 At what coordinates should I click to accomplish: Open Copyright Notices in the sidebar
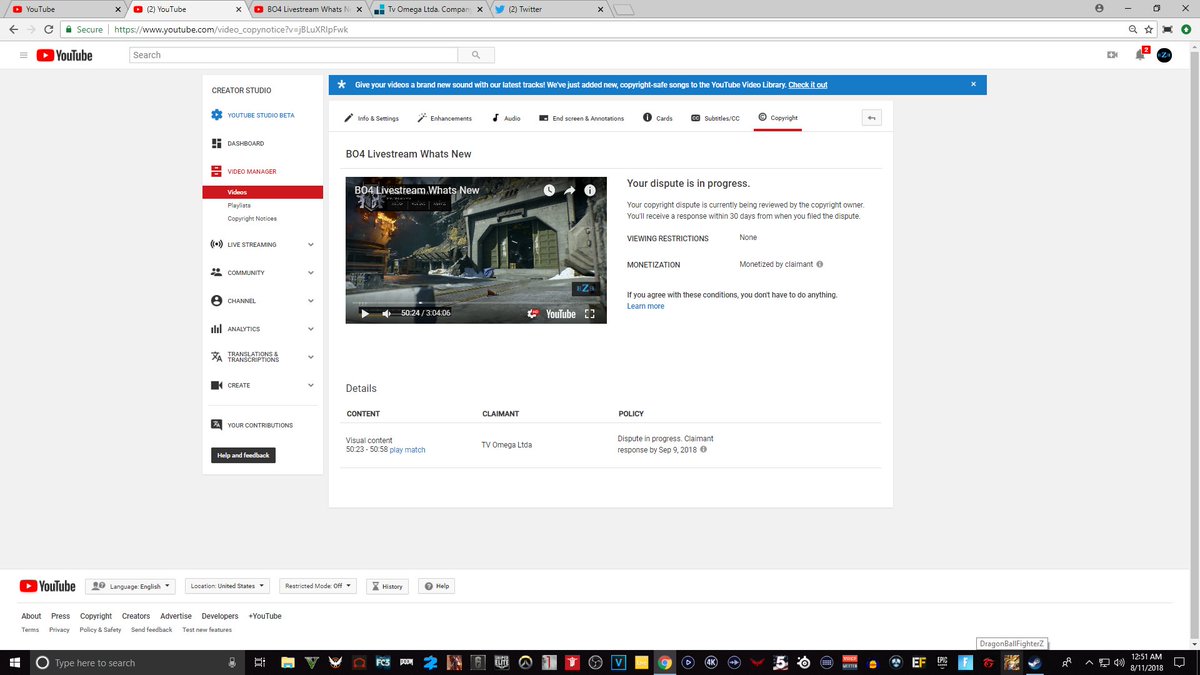point(252,218)
